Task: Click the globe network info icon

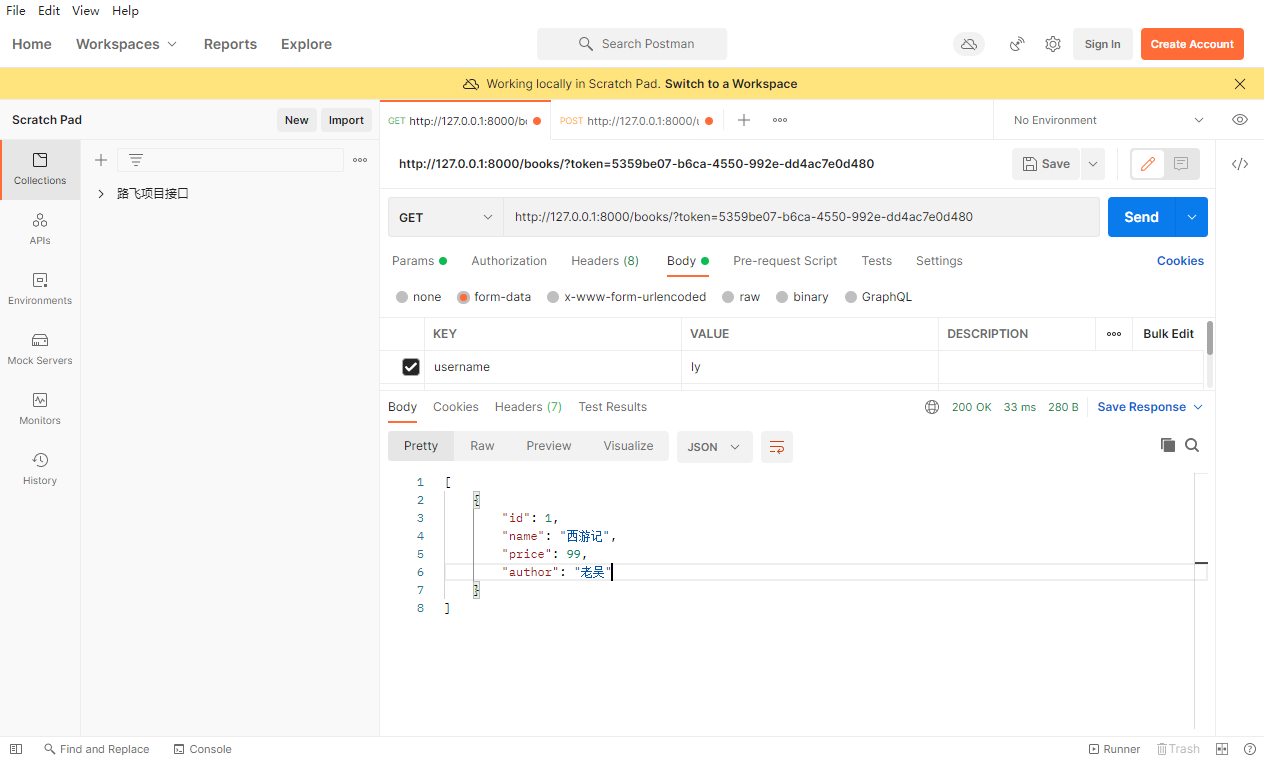Action: click(932, 407)
